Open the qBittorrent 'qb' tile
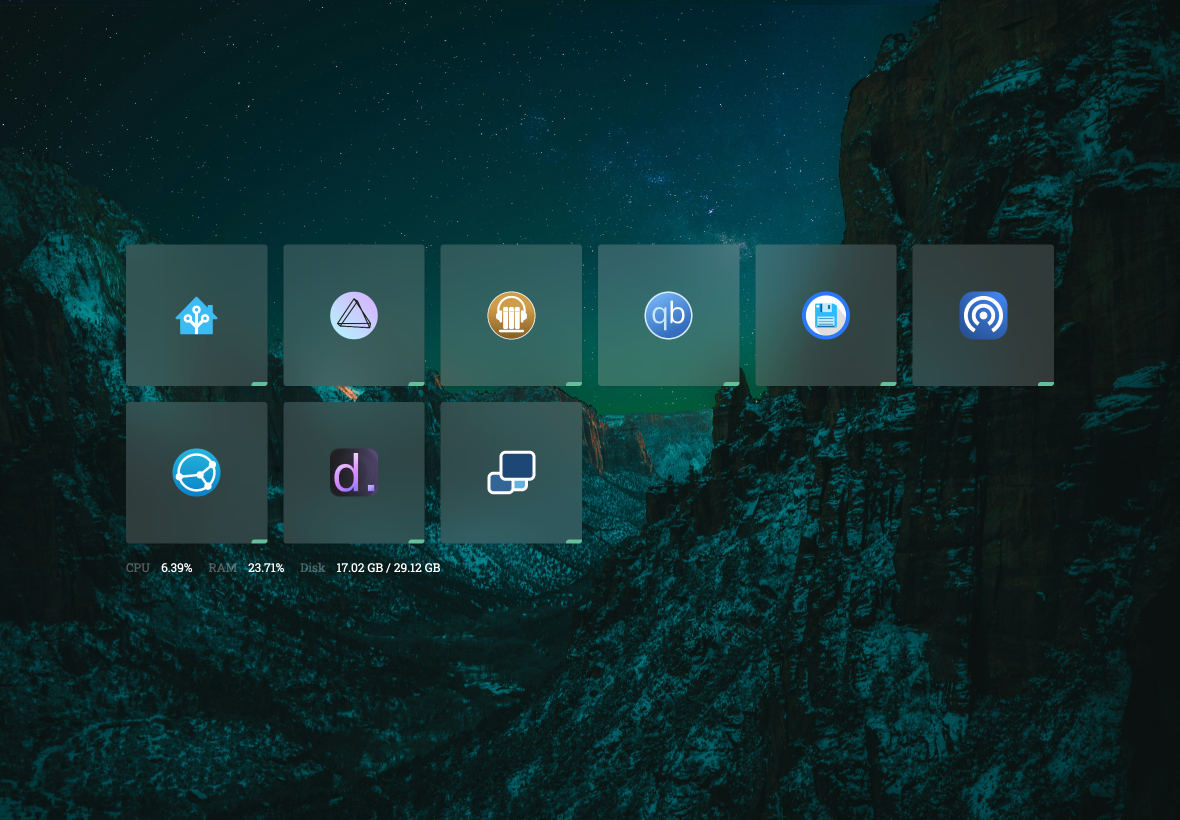This screenshot has height=820, width=1180. coord(668,315)
